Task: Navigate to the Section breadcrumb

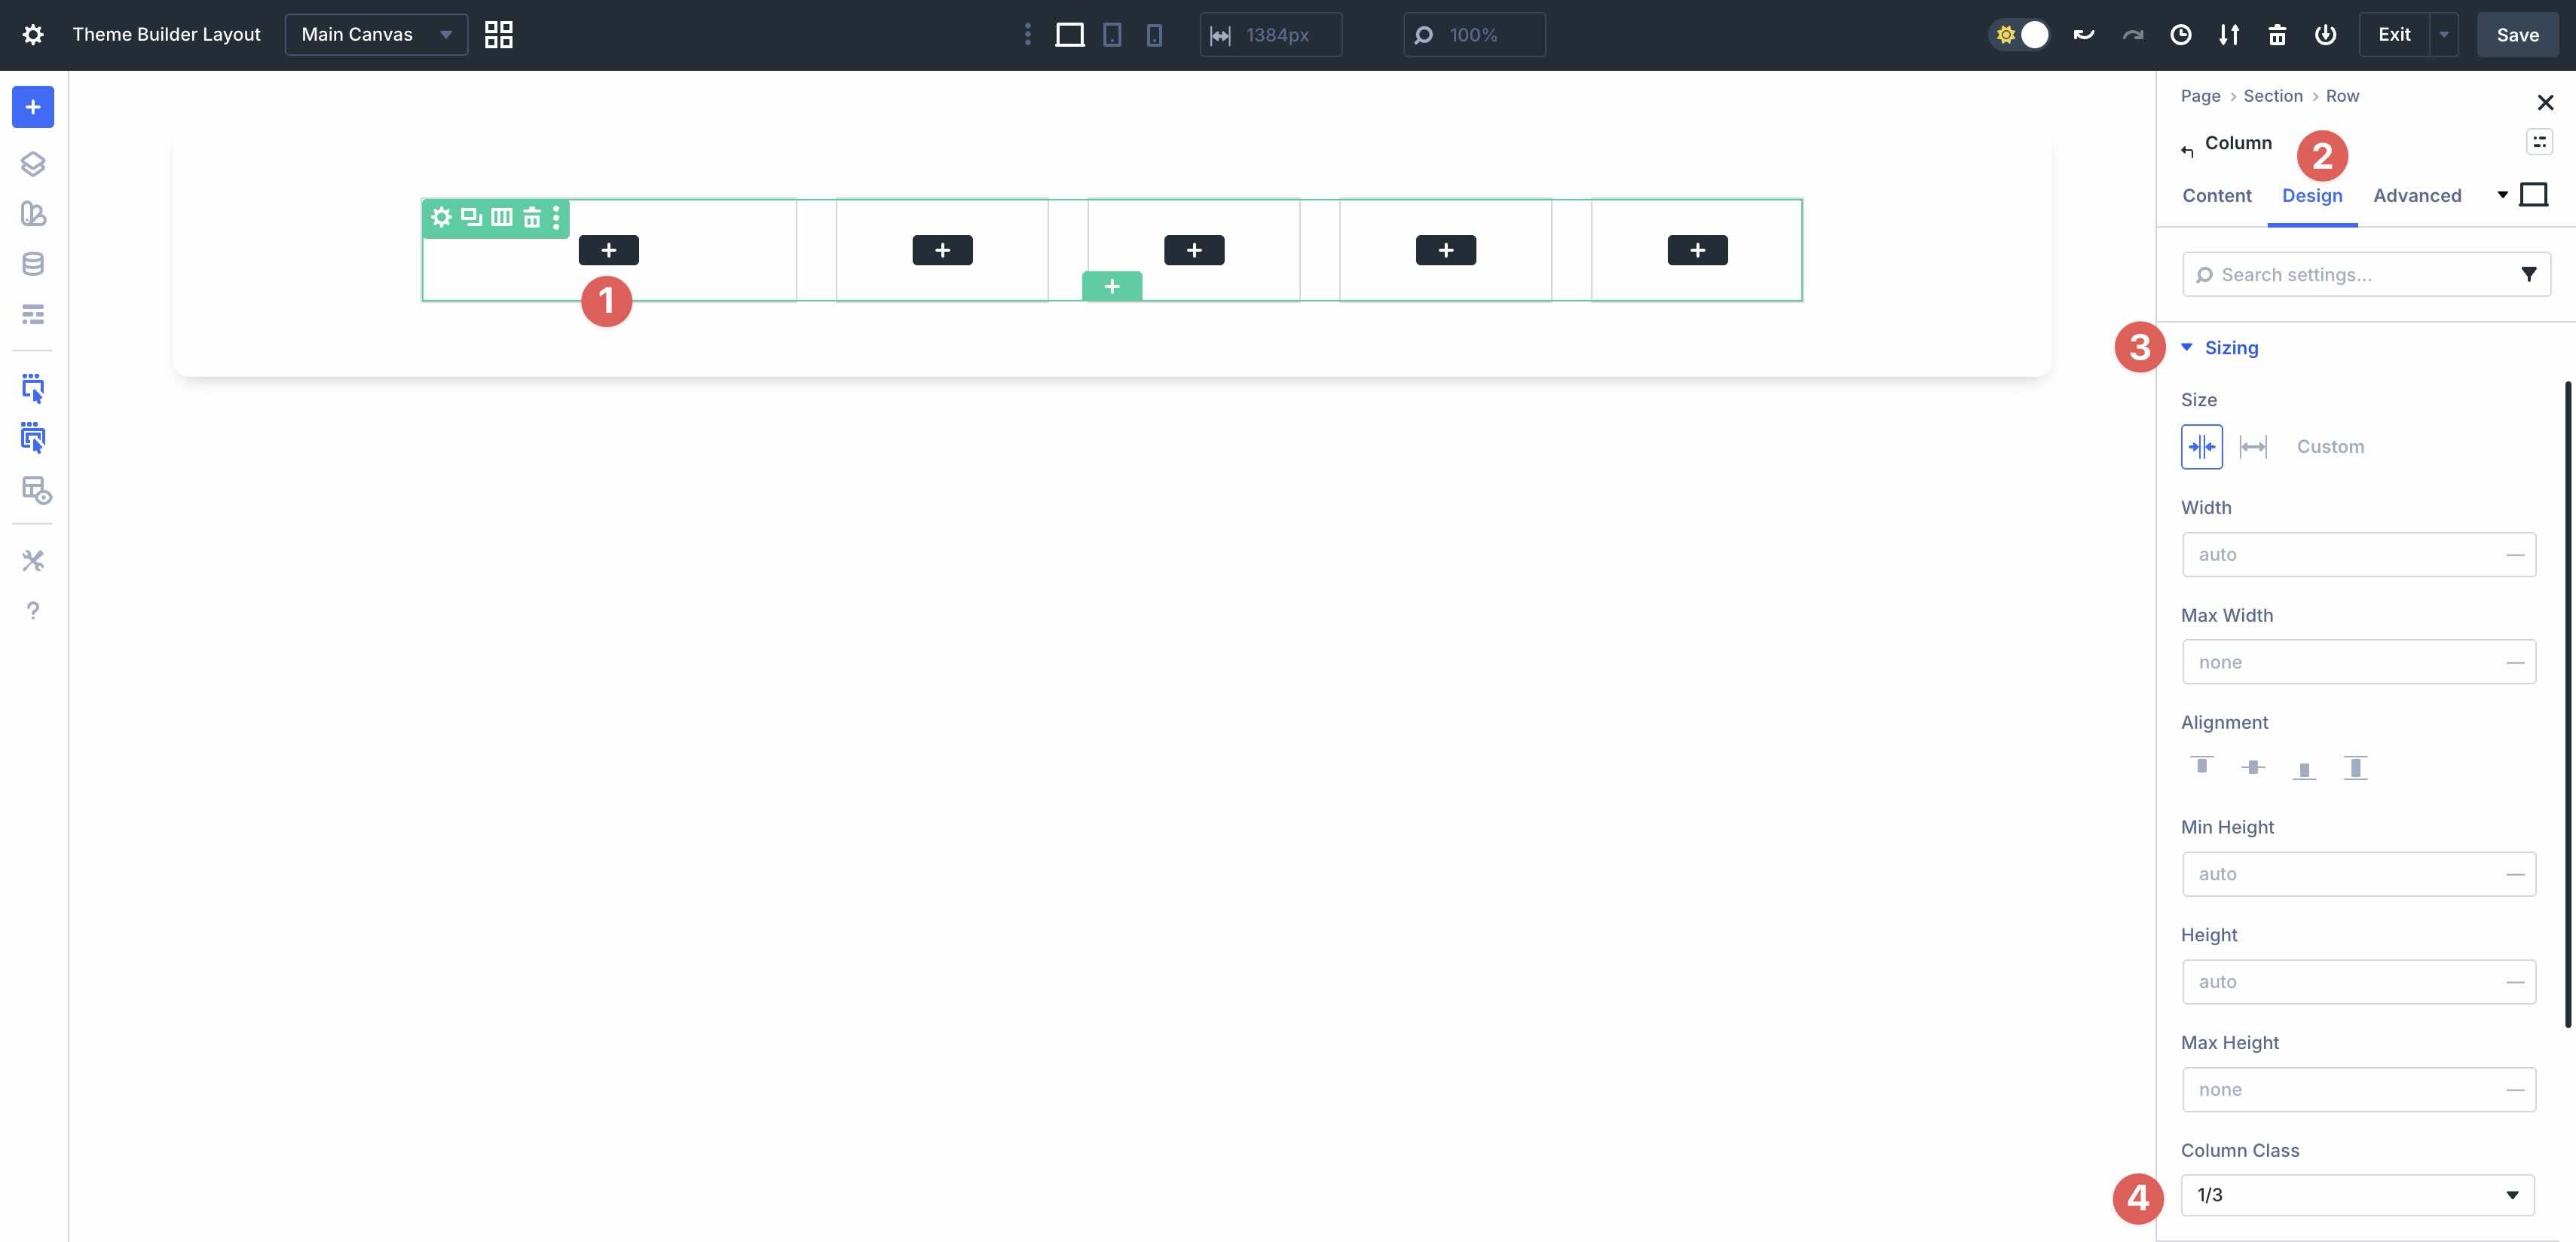Action: click(2273, 96)
